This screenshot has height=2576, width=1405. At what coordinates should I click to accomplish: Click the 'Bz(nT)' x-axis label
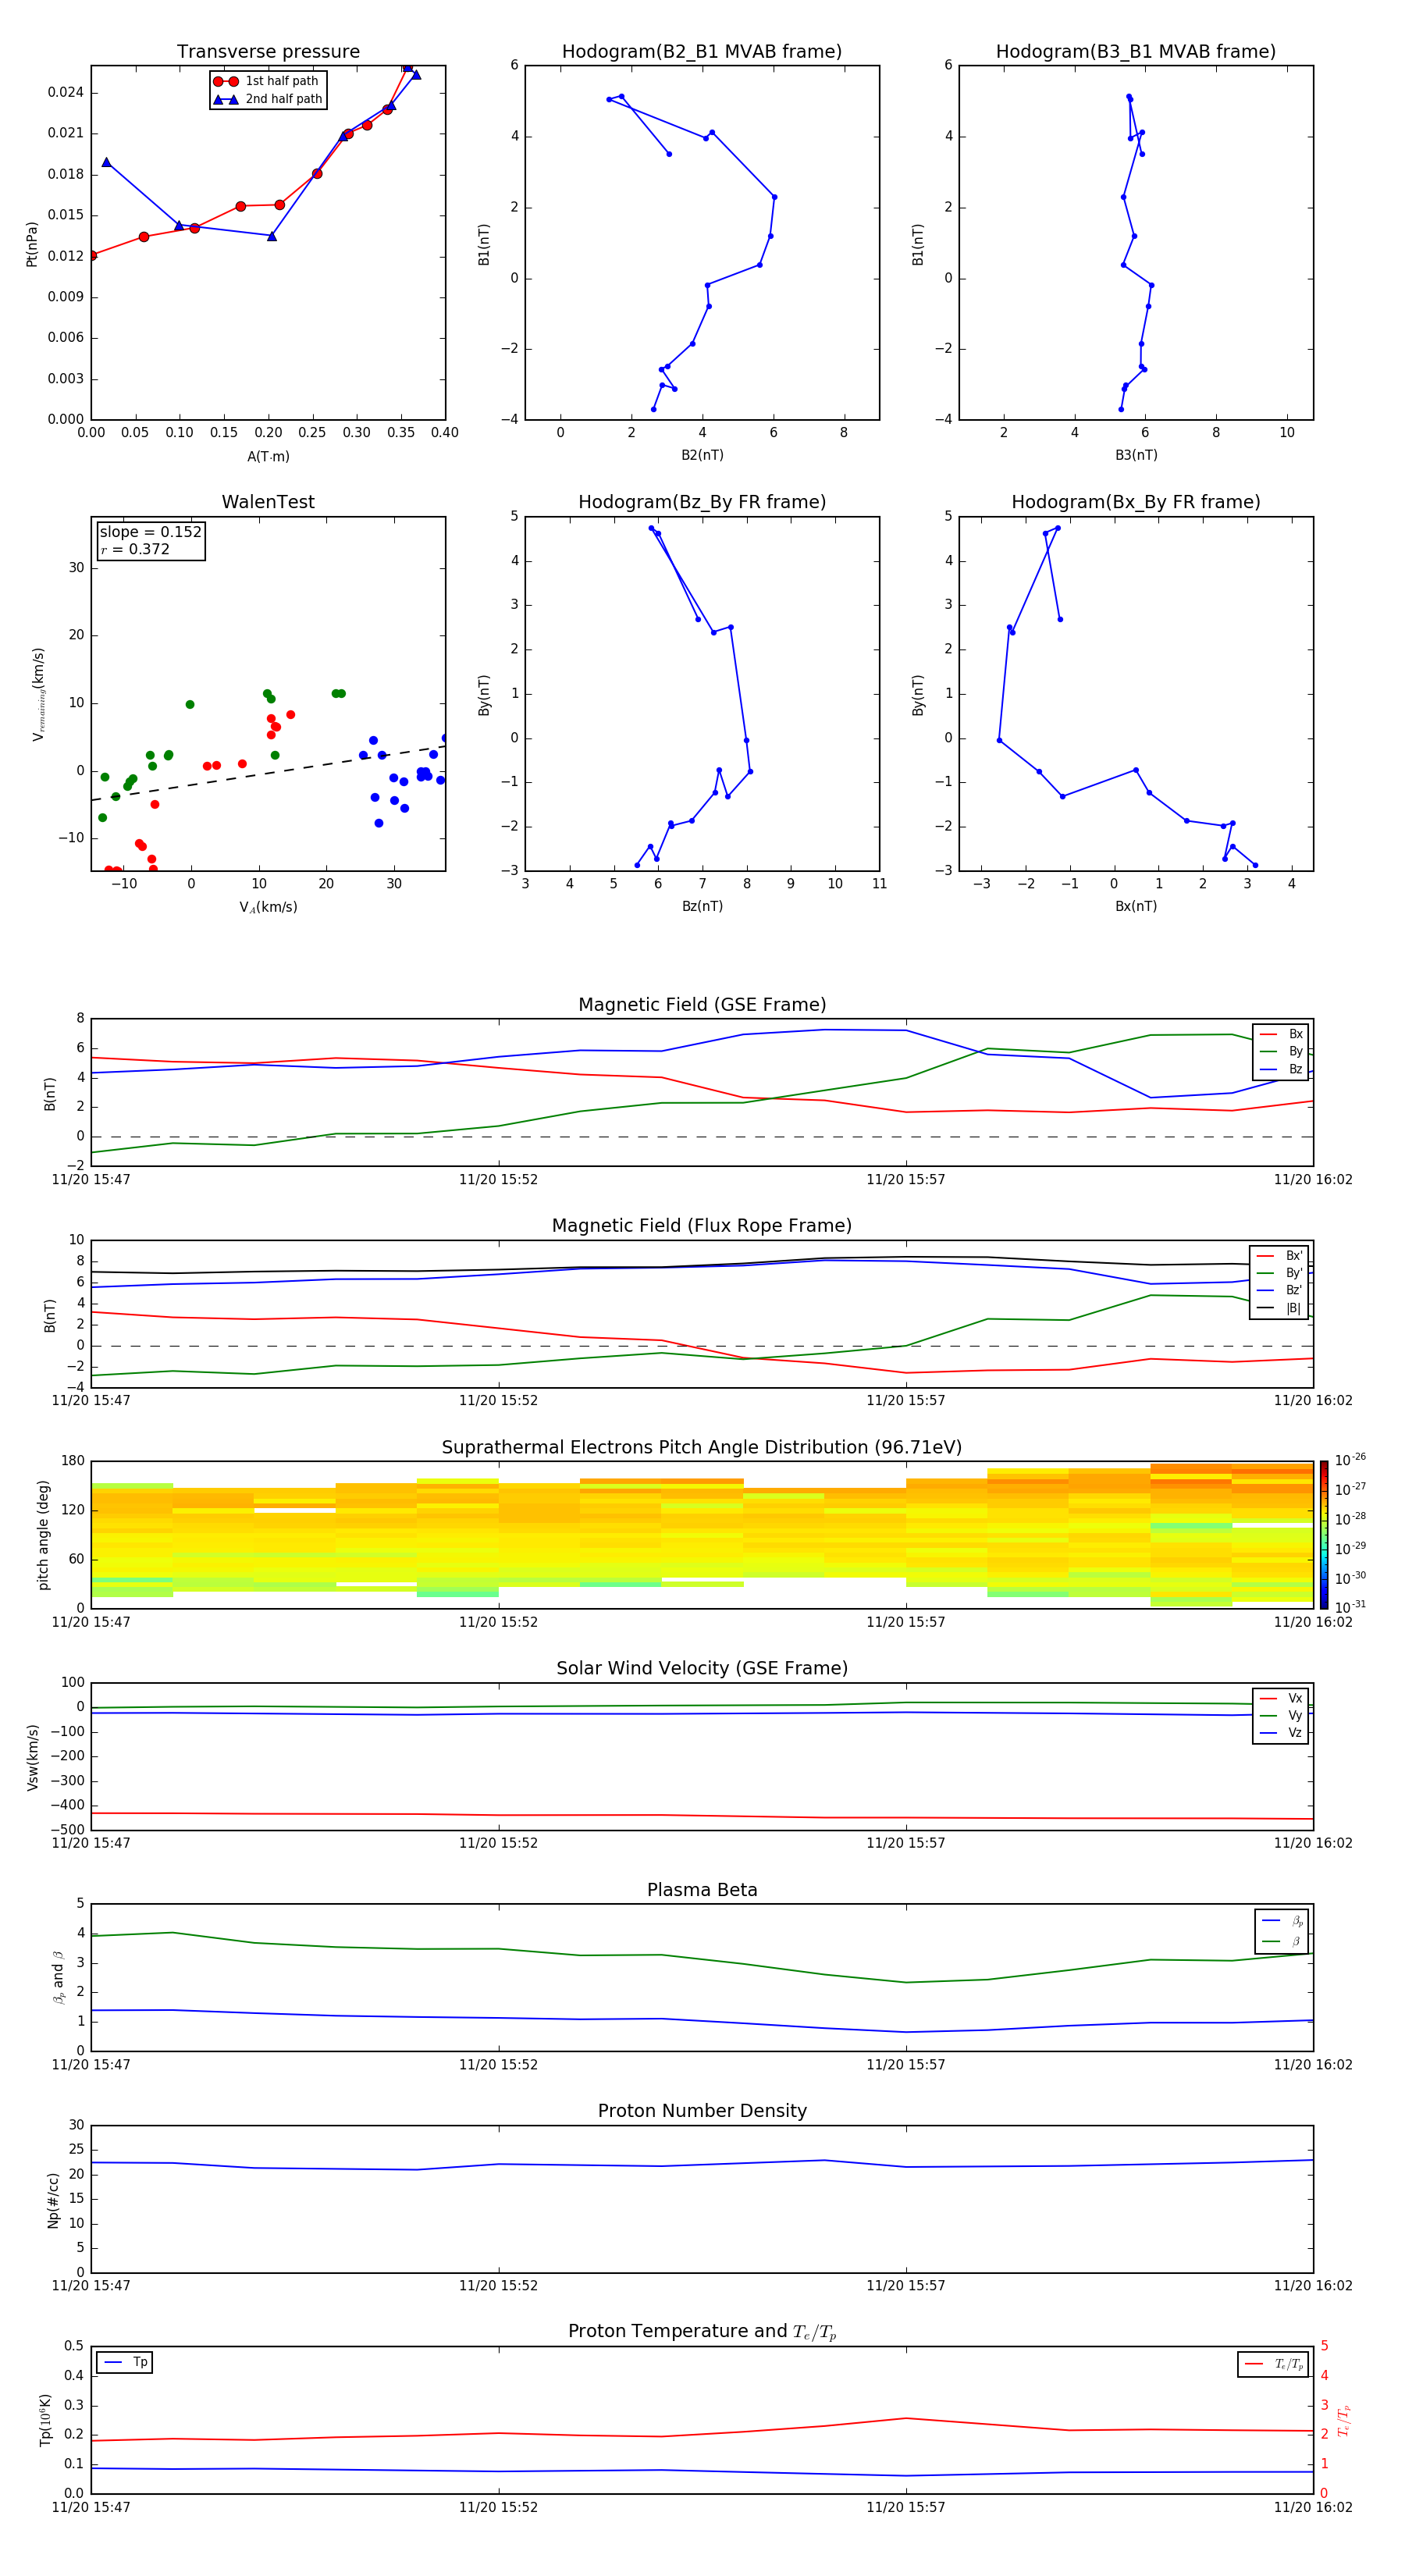click(x=702, y=906)
